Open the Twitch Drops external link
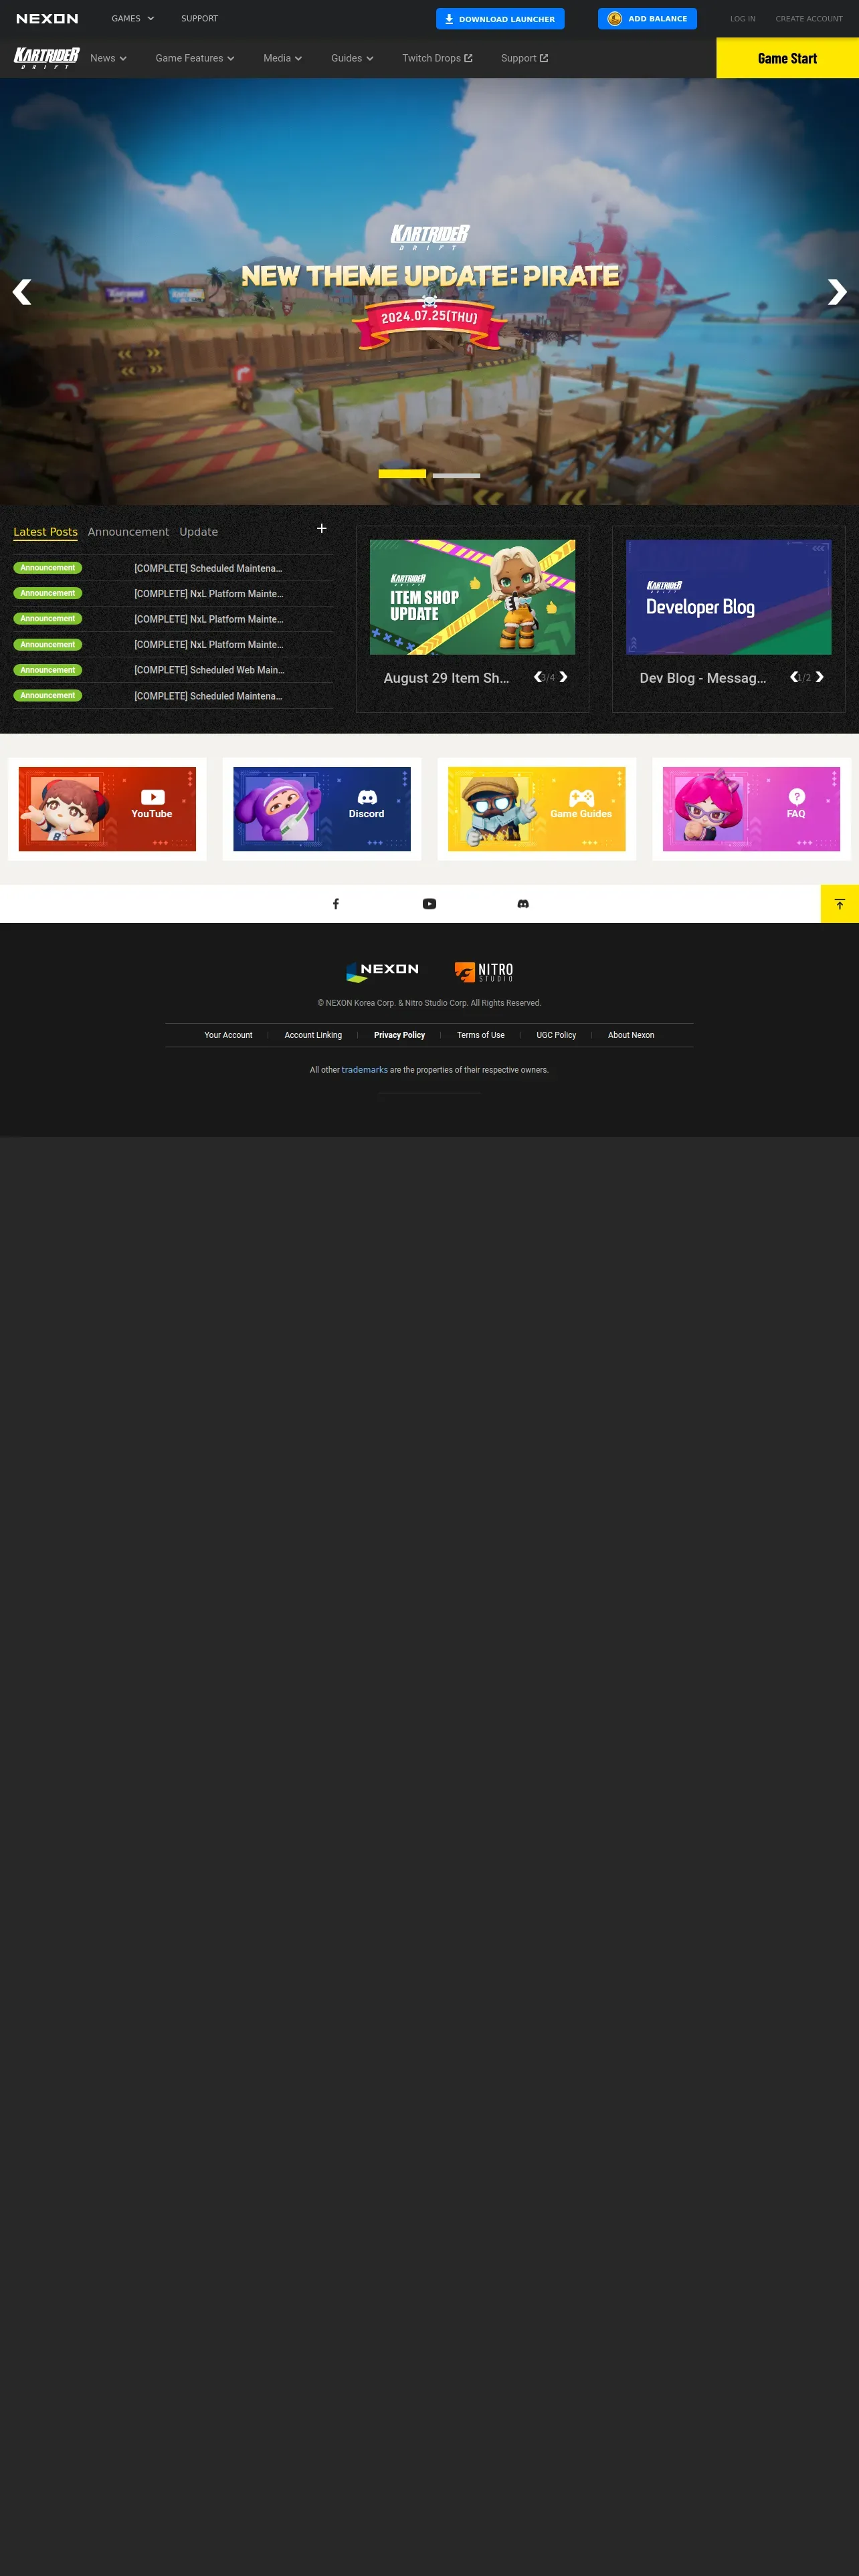The width and height of the screenshot is (859, 2576). 437,58
